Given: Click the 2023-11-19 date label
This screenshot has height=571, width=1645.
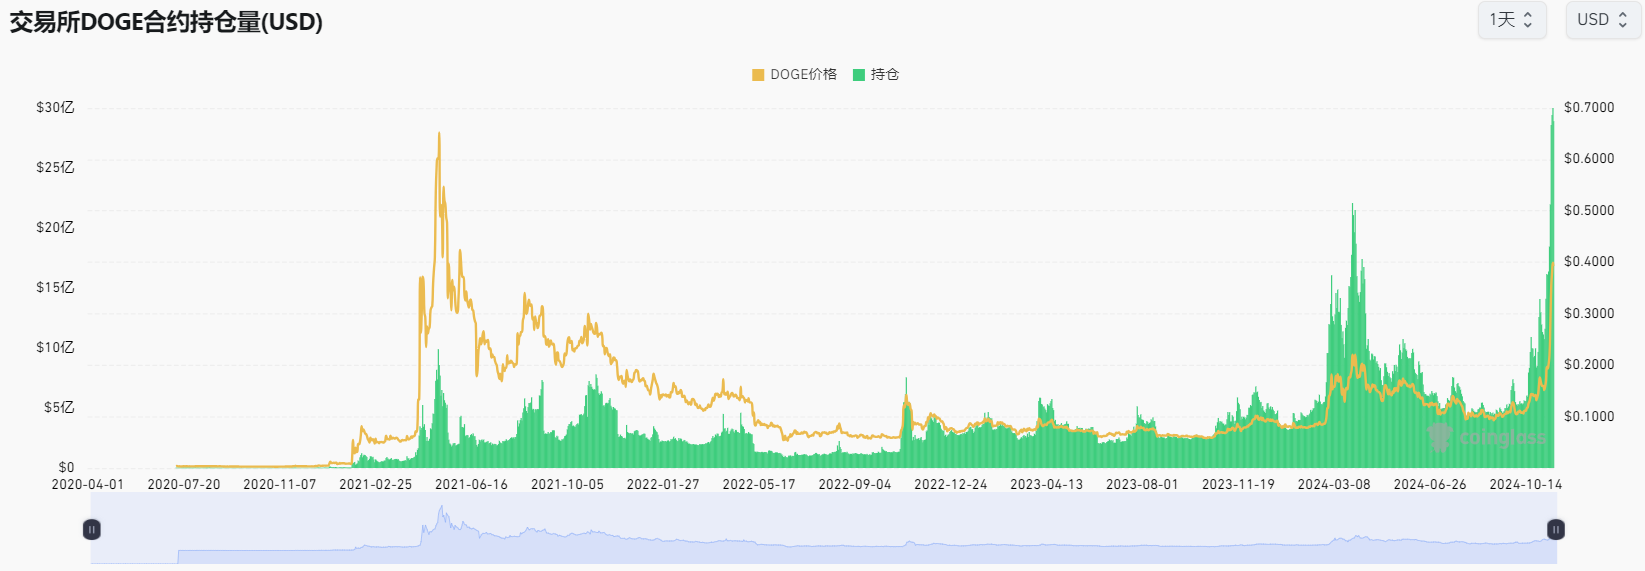Looking at the screenshot, I should point(1238,484).
